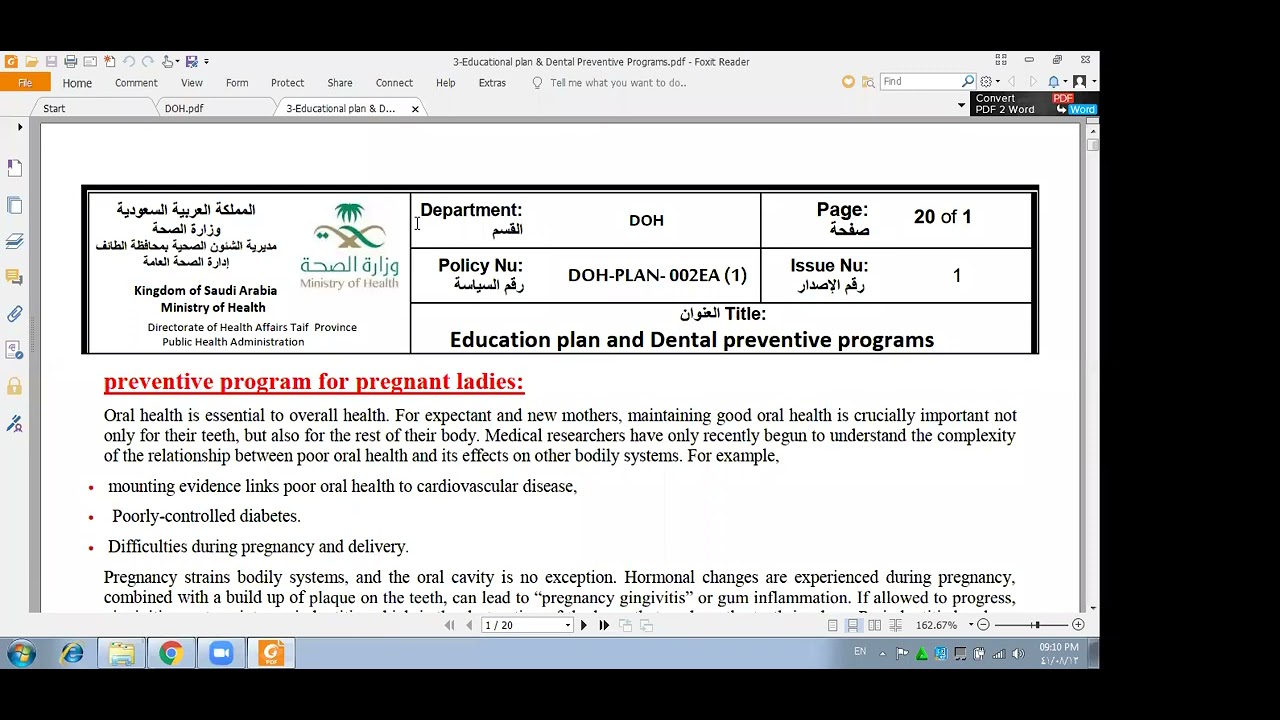This screenshot has width=1280, height=720.
Task: Click the email envelope icon
Action: tap(90, 61)
